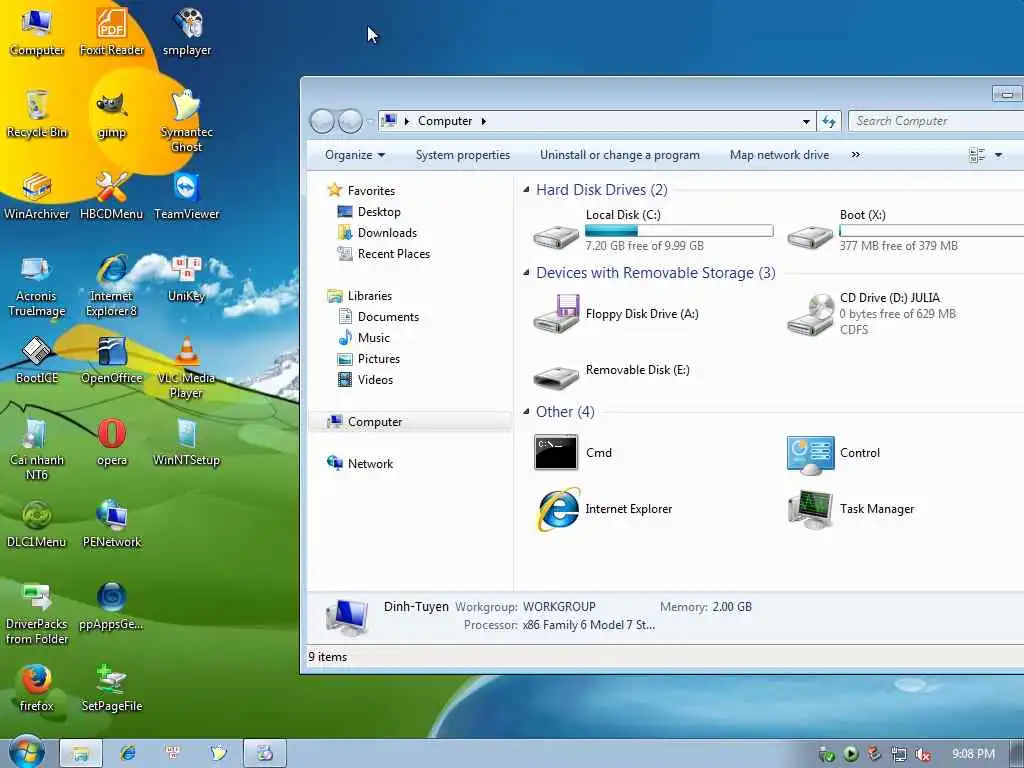Expand address bar history dropdown
The height and width of the screenshot is (768, 1024).
[x=806, y=121]
